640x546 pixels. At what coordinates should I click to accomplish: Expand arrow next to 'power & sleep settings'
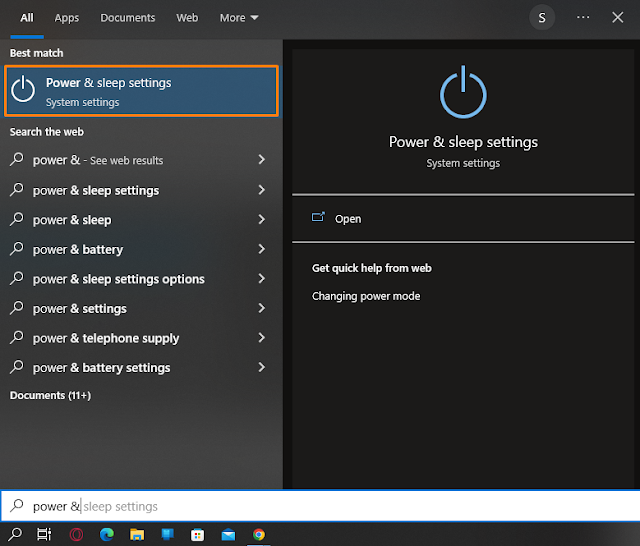click(x=262, y=190)
